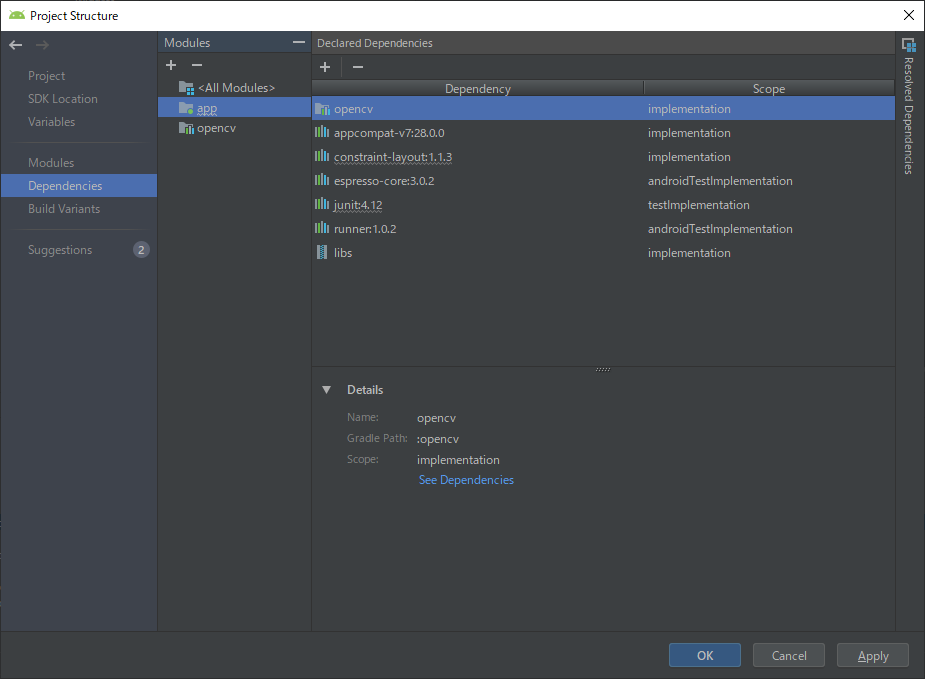The image size is (925, 679).
Task: Apply changes with the Apply button
Action: [871, 655]
